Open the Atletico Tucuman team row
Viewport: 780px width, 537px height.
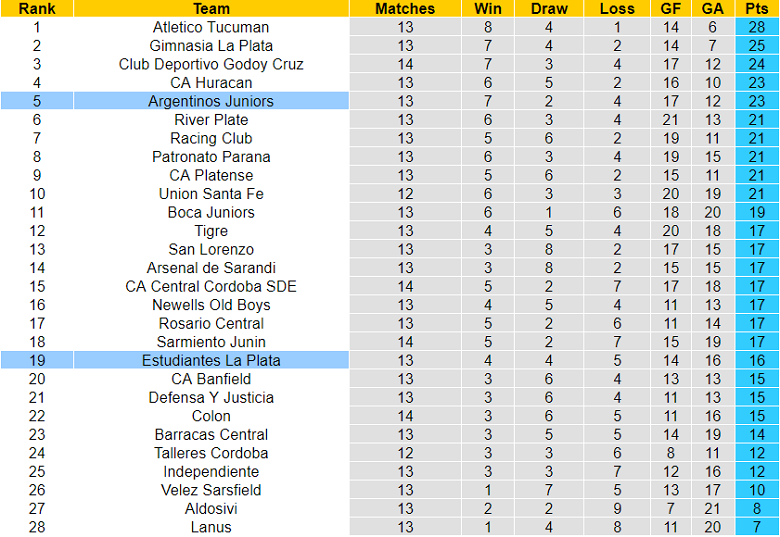pyautogui.click(x=390, y=27)
